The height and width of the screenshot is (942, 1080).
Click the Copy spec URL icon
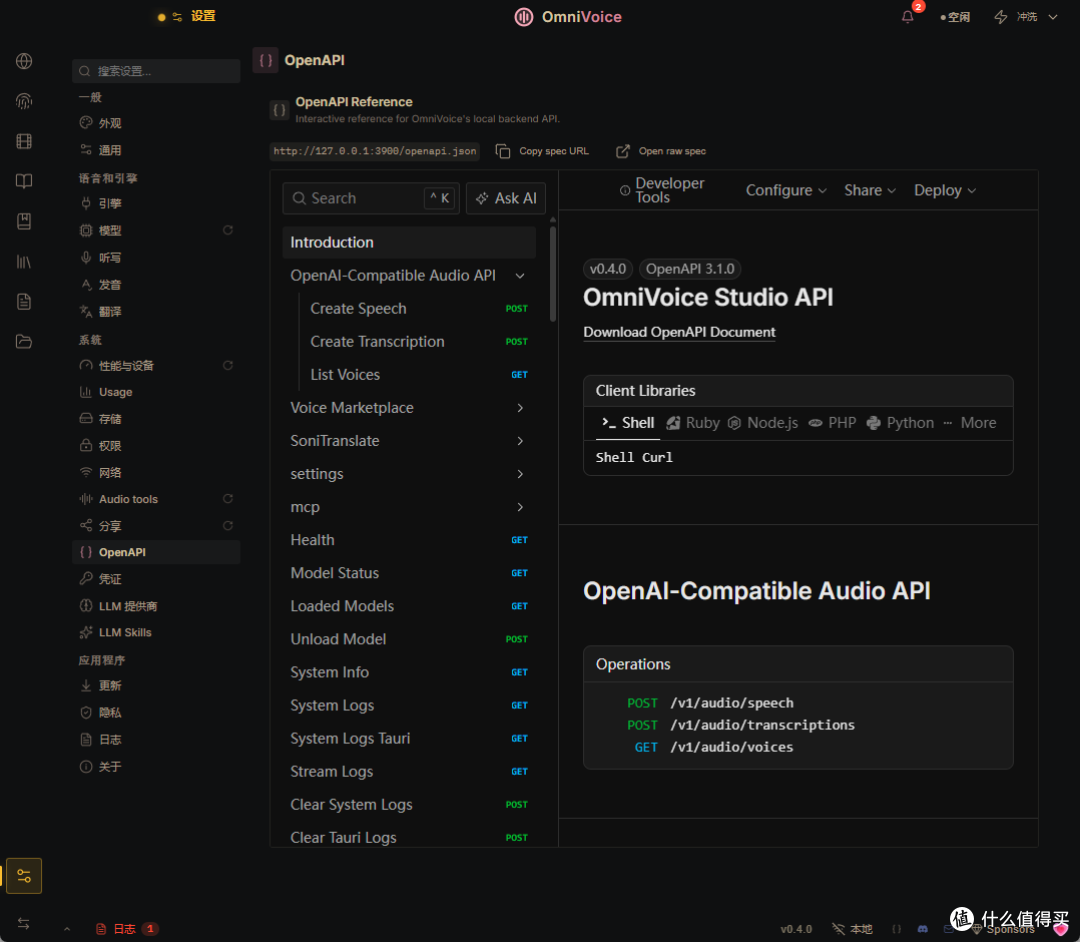503,151
